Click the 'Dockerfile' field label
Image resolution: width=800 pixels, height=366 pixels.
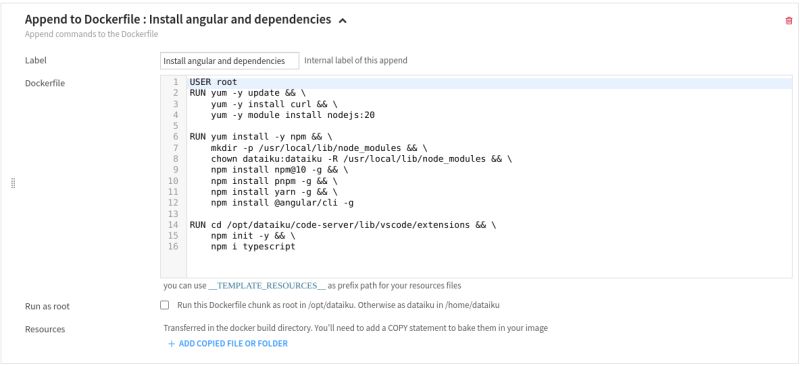pos(45,83)
